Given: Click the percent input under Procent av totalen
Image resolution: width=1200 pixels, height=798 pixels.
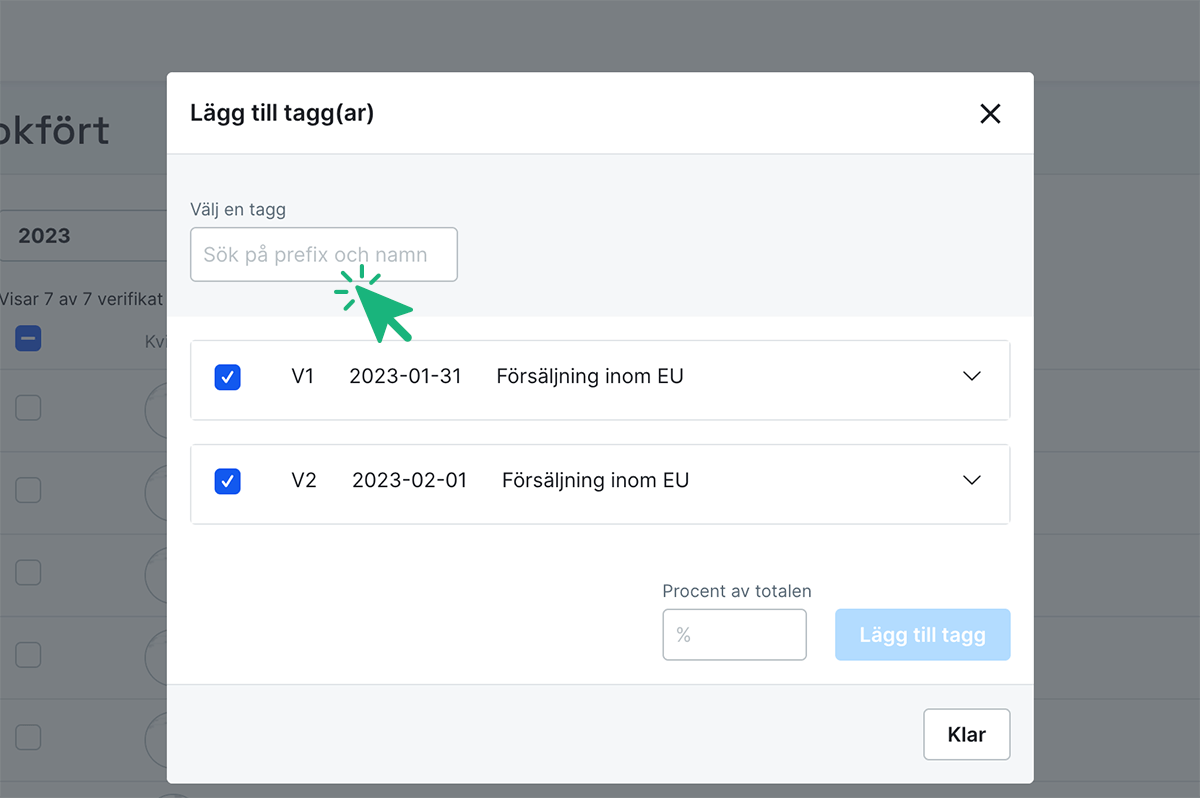Looking at the screenshot, I should coord(735,634).
